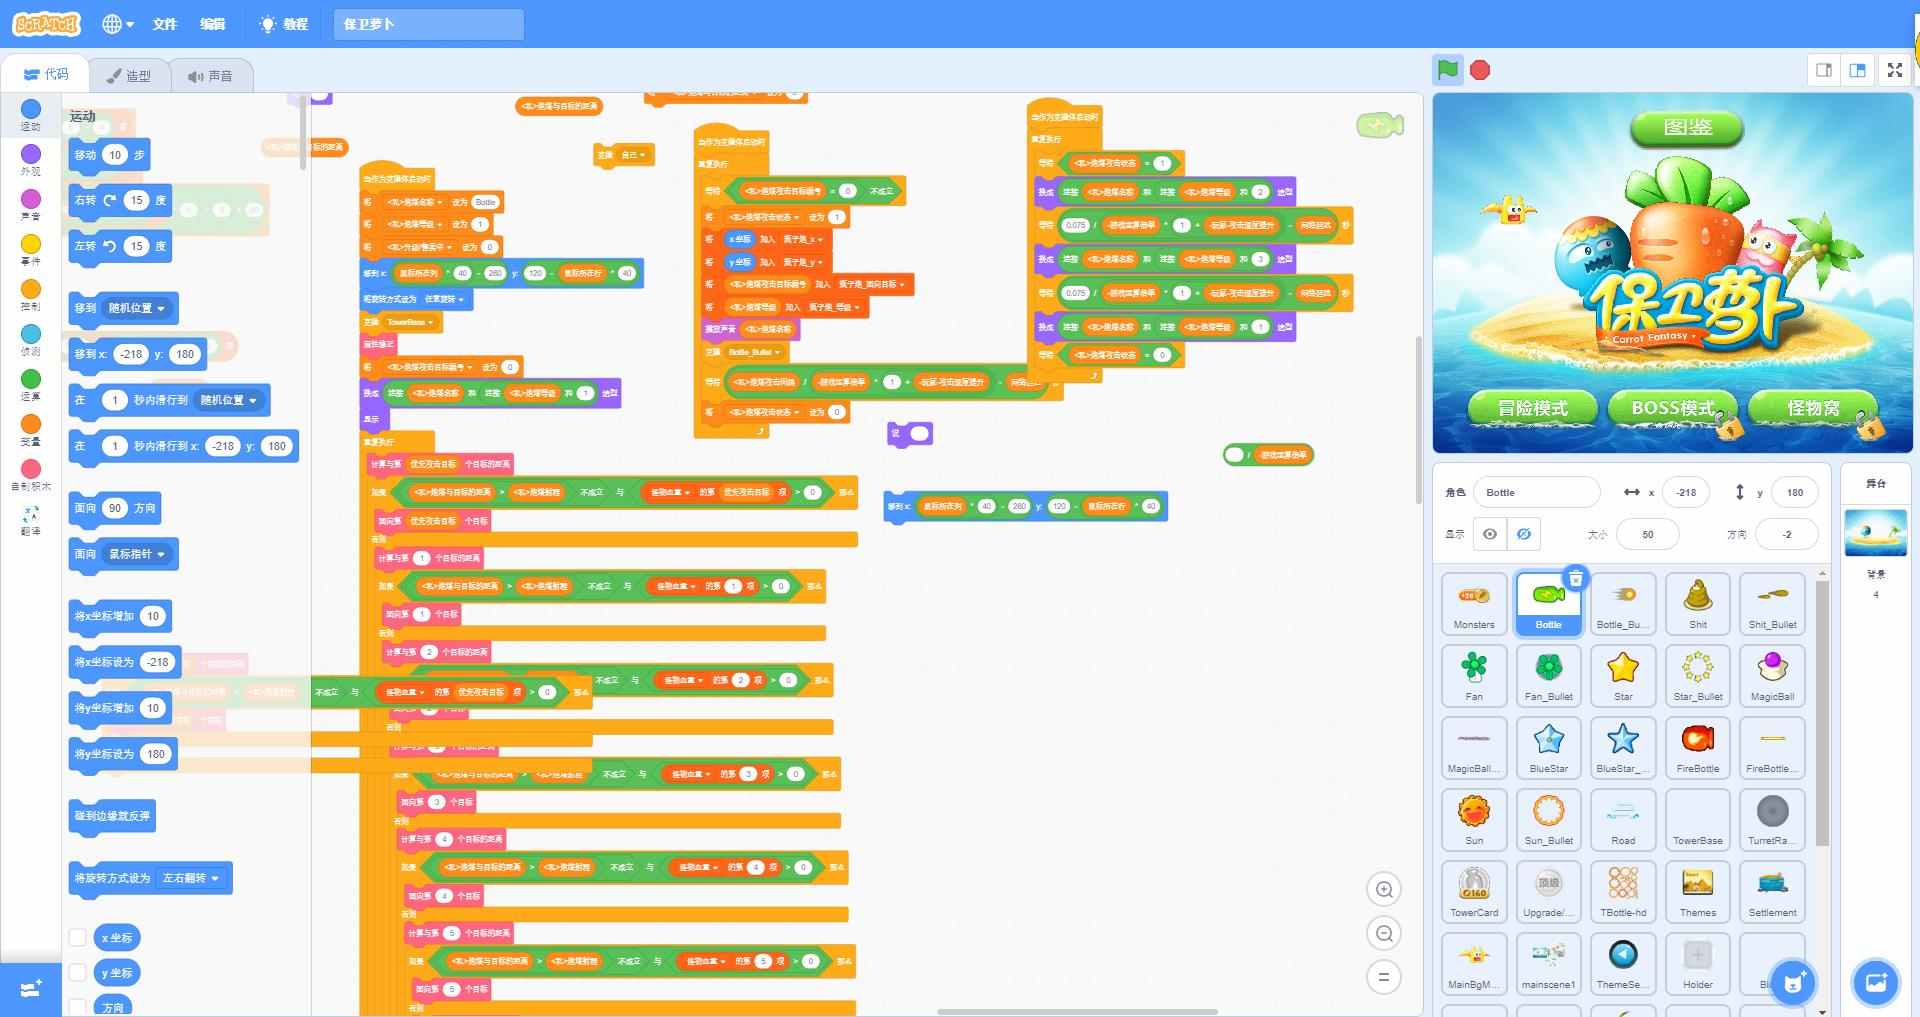Click the red stop button
The image size is (1920, 1017).
point(1480,70)
